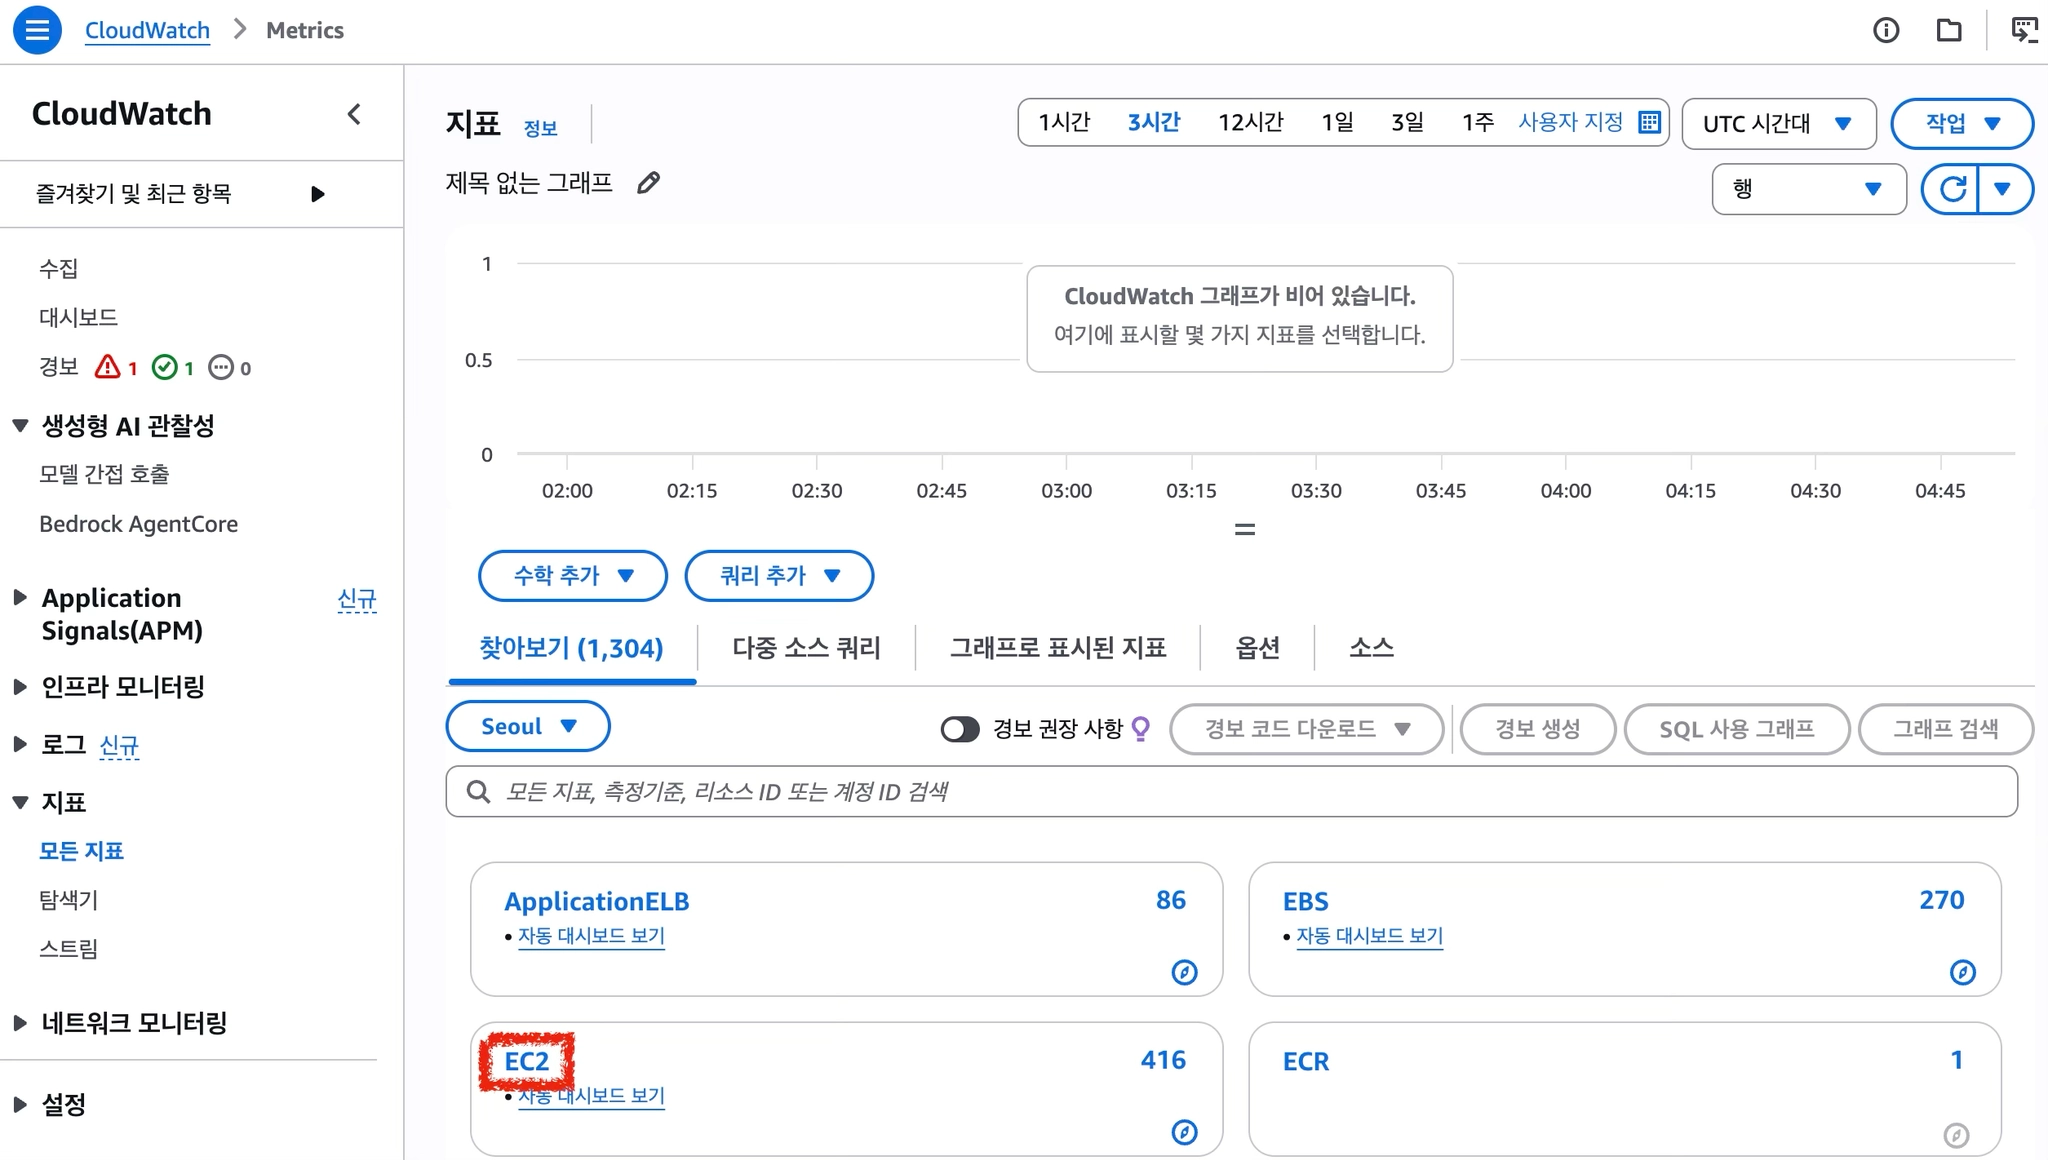Open refresh interval dropdown arrow
2048x1160 pixels.
click(x=2004, y=189)
